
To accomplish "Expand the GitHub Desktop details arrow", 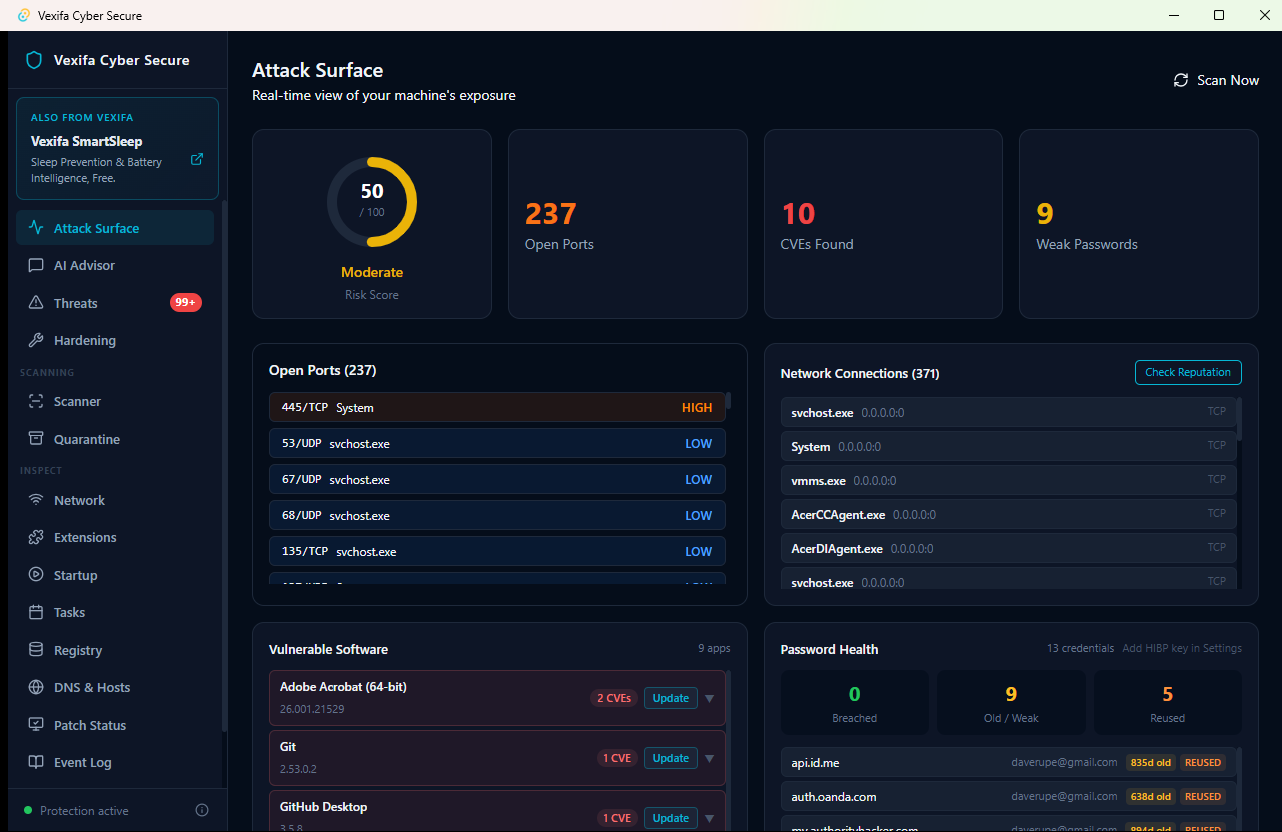I will click(x=710, y=818).
